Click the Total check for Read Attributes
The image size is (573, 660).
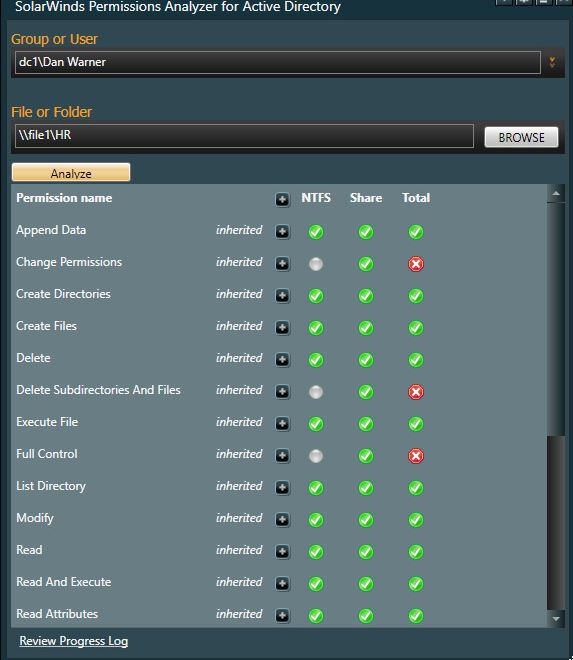(416, 616)
